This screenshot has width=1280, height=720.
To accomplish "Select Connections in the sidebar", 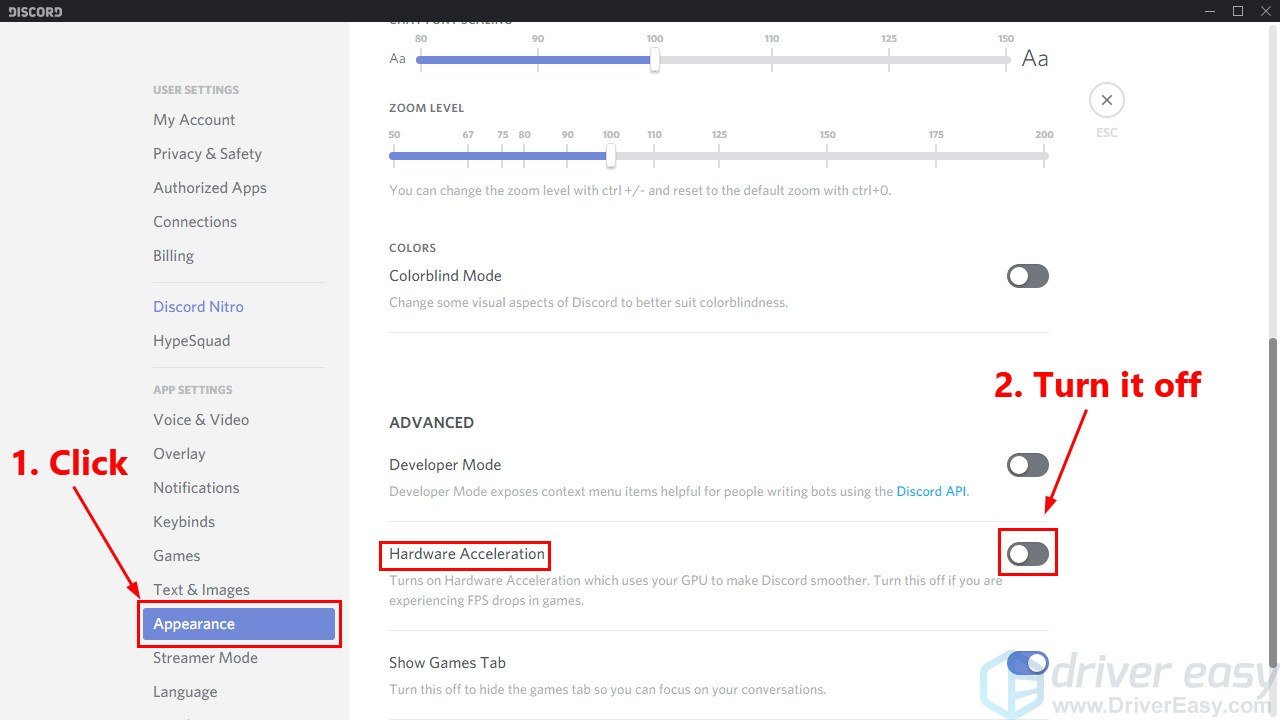I will [195, 222].
